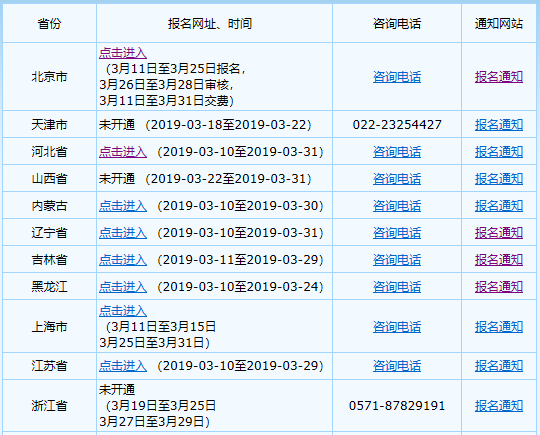The width and height of the screenshot is (540, 435).
Task: Open Jiangsu's 咨询电话 link
Action: 397,366
